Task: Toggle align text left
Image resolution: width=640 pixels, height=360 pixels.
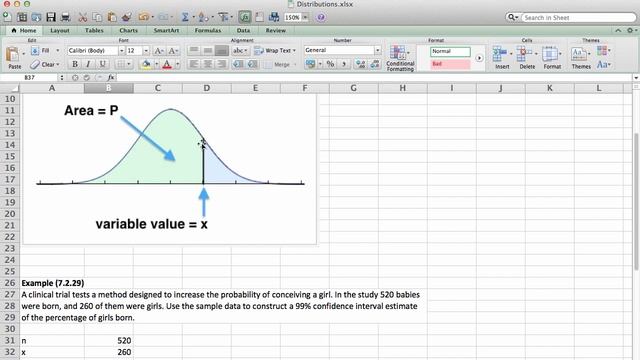Action: (194, 64)
